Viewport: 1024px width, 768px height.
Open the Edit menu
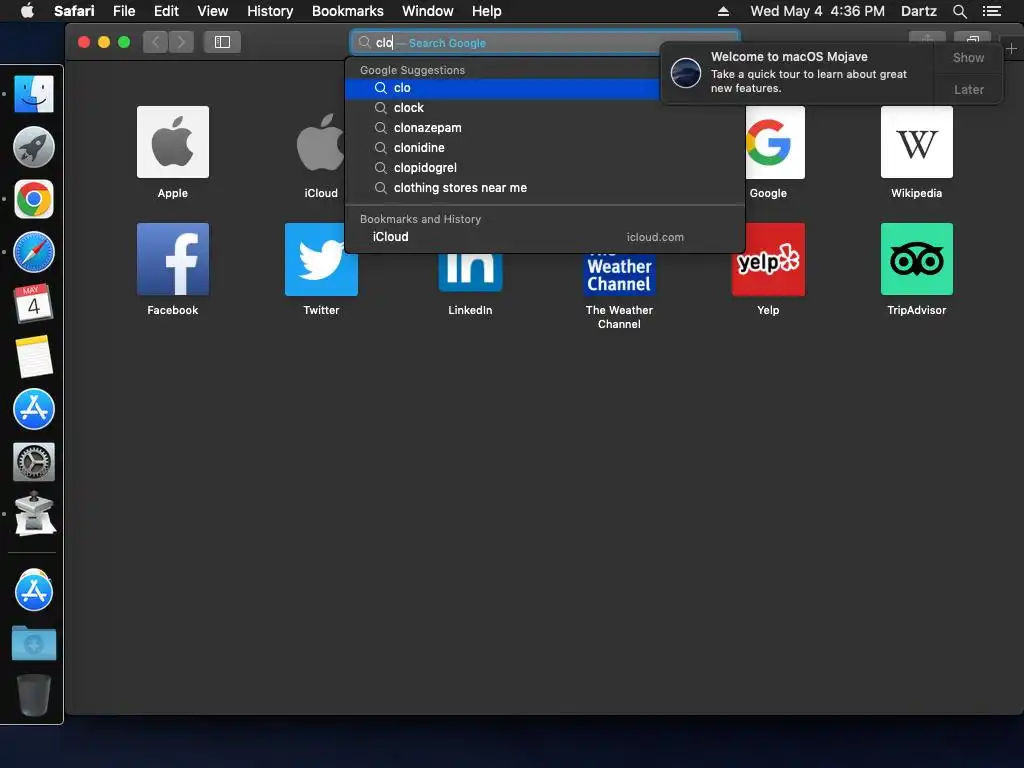coord(166,11)
